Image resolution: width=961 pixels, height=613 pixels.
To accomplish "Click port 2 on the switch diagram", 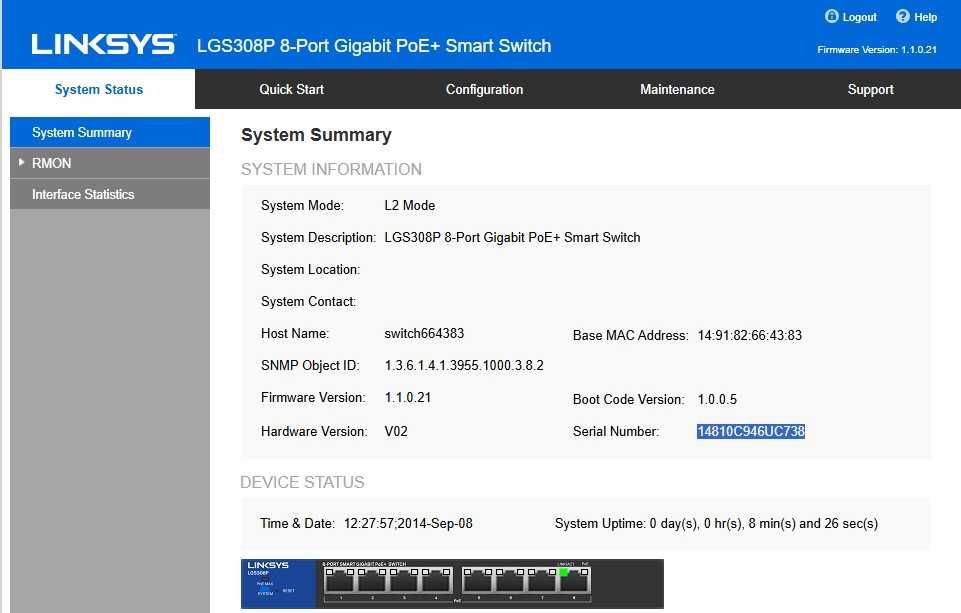I will point(373,581).
